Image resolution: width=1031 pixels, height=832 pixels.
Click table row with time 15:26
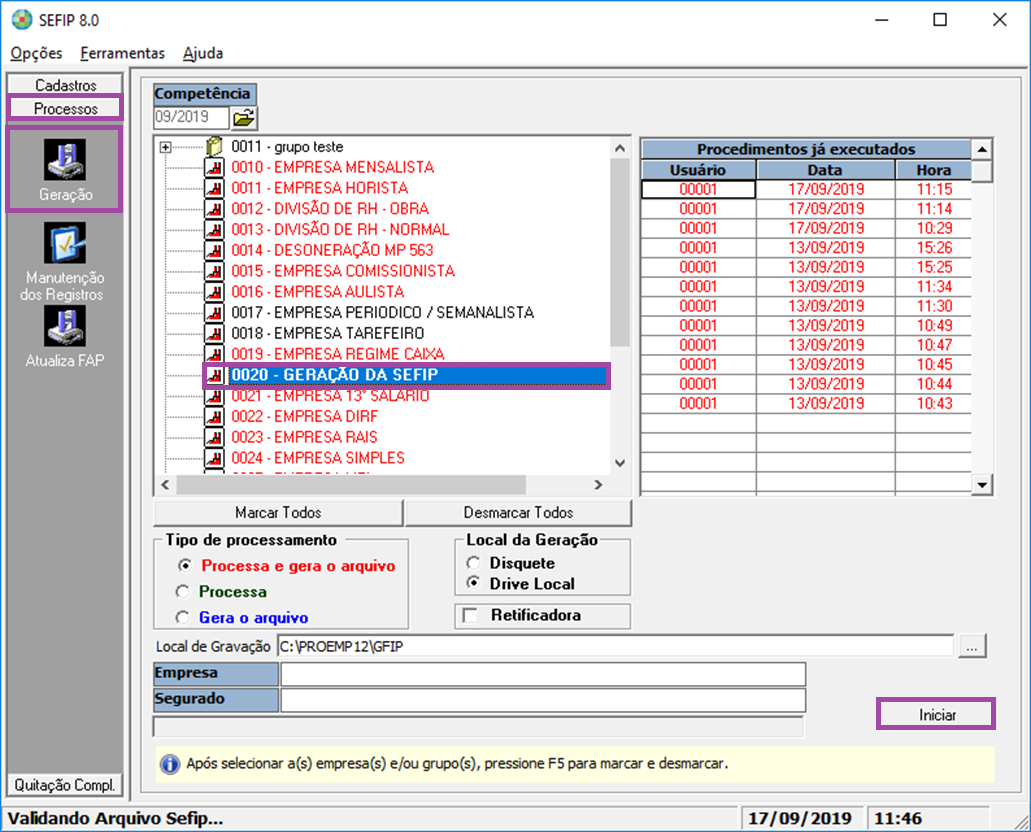click(806, 248)
